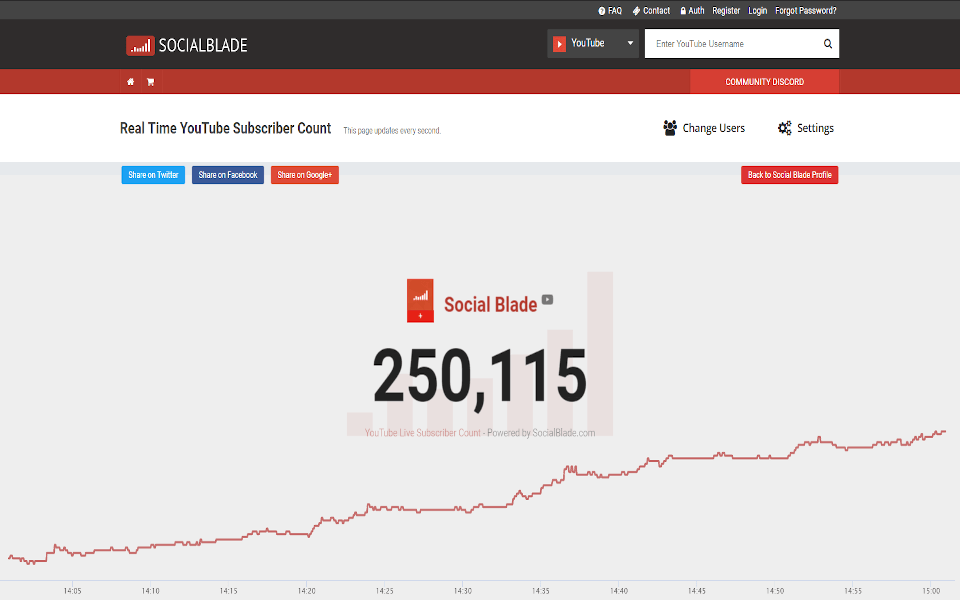This screenshot has width=960, height=600.
Task: Click Share on Facebook button
Action: click(228, 175)
